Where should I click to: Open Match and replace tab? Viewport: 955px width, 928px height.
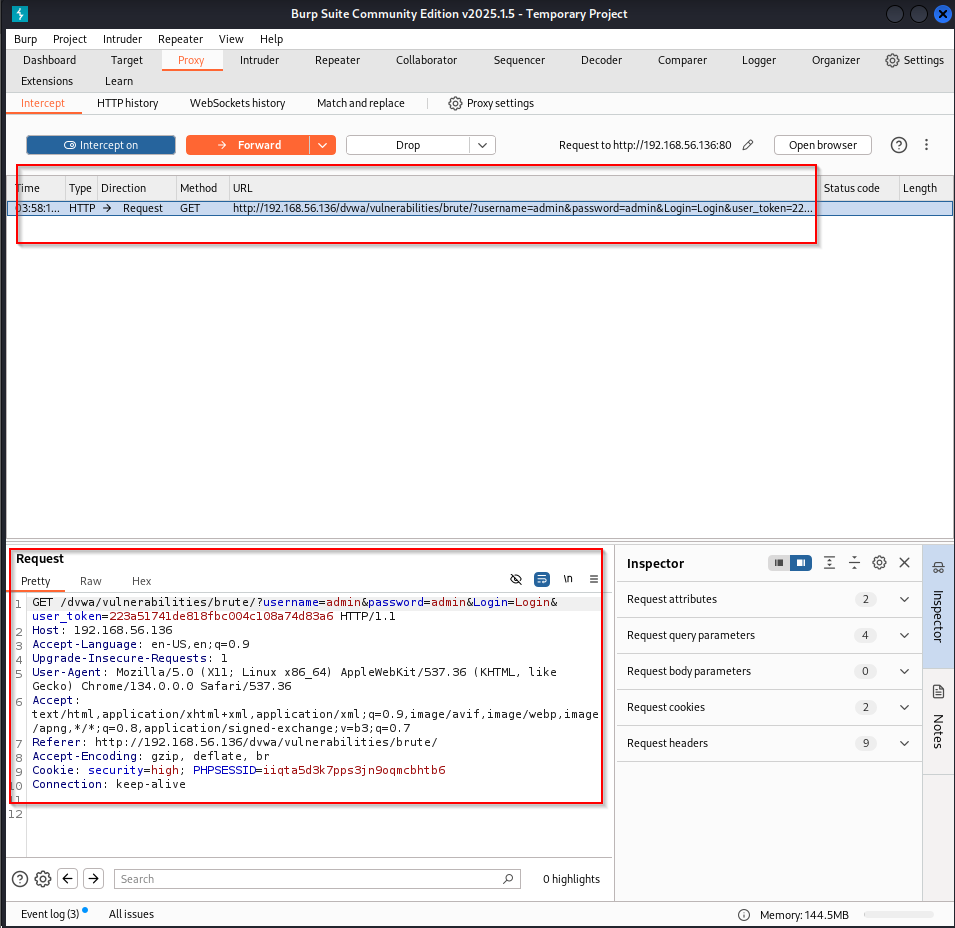[361, 104]
